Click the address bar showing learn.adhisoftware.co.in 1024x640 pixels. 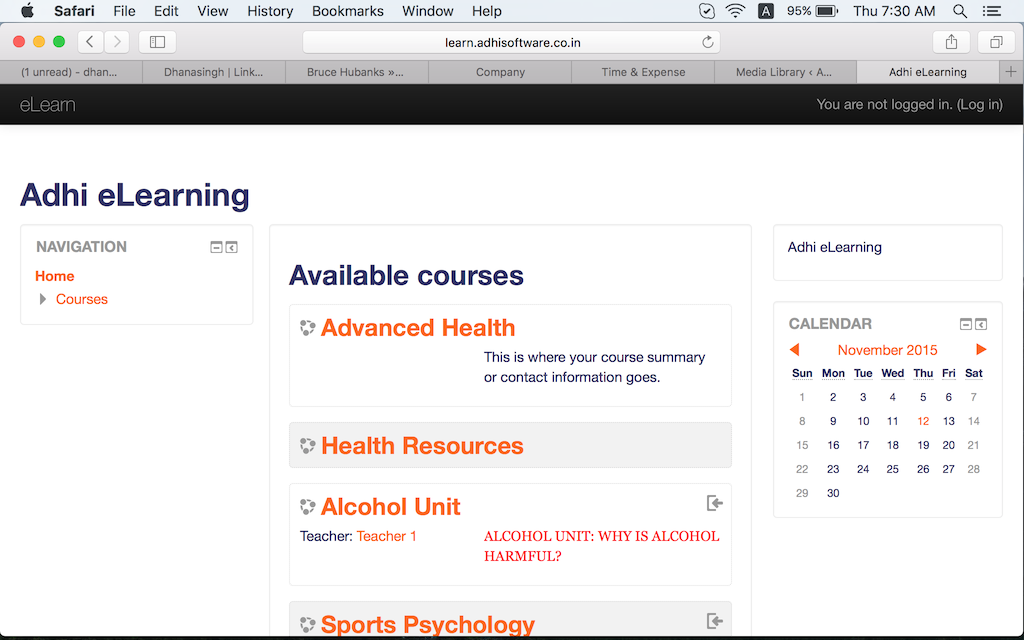[512, 42]
